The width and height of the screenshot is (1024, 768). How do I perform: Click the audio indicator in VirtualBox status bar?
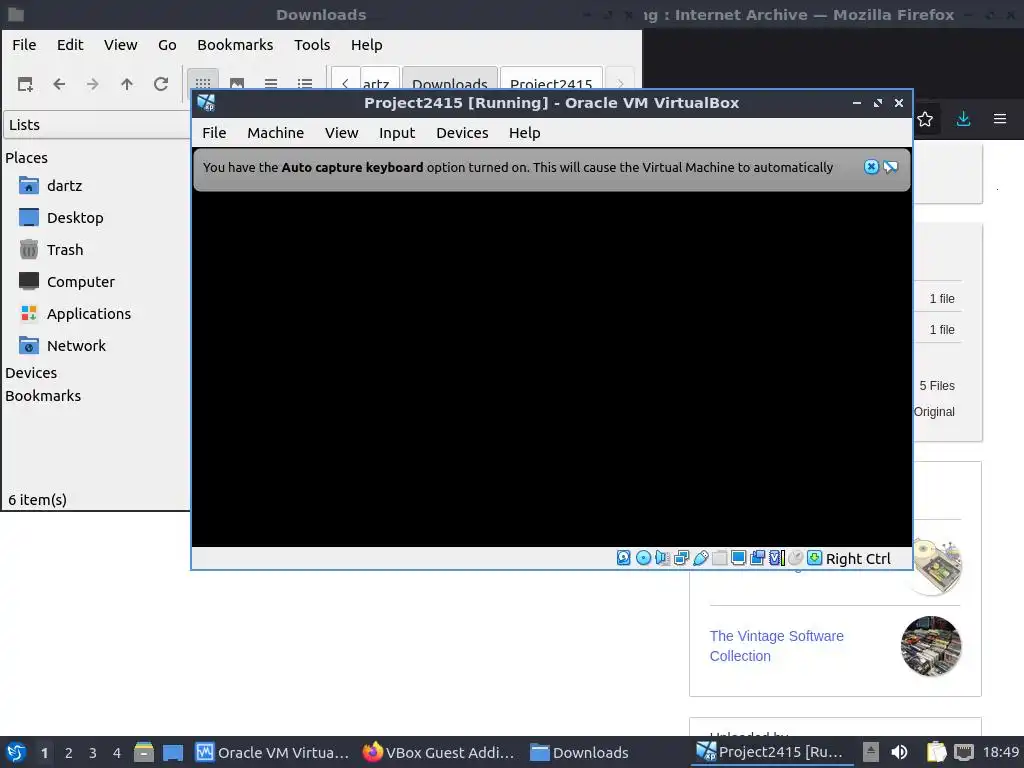coord(662,558)
